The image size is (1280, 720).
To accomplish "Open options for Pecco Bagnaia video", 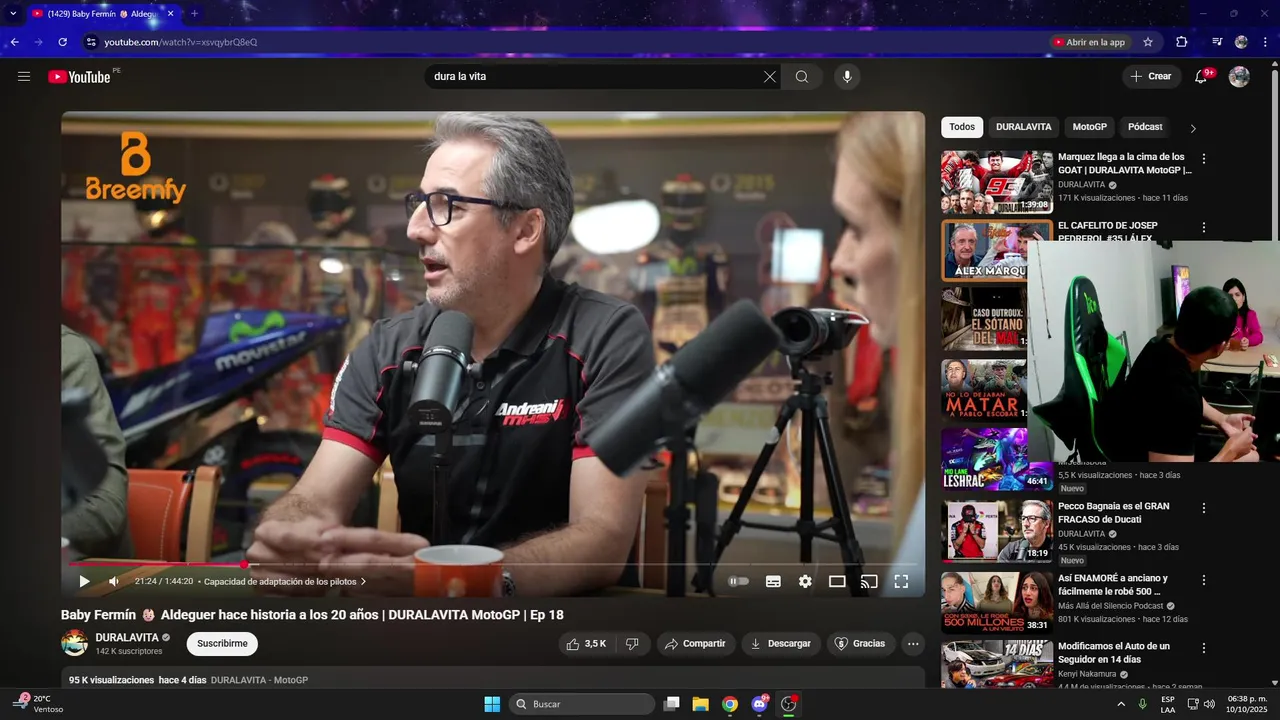I will 1204,508.
